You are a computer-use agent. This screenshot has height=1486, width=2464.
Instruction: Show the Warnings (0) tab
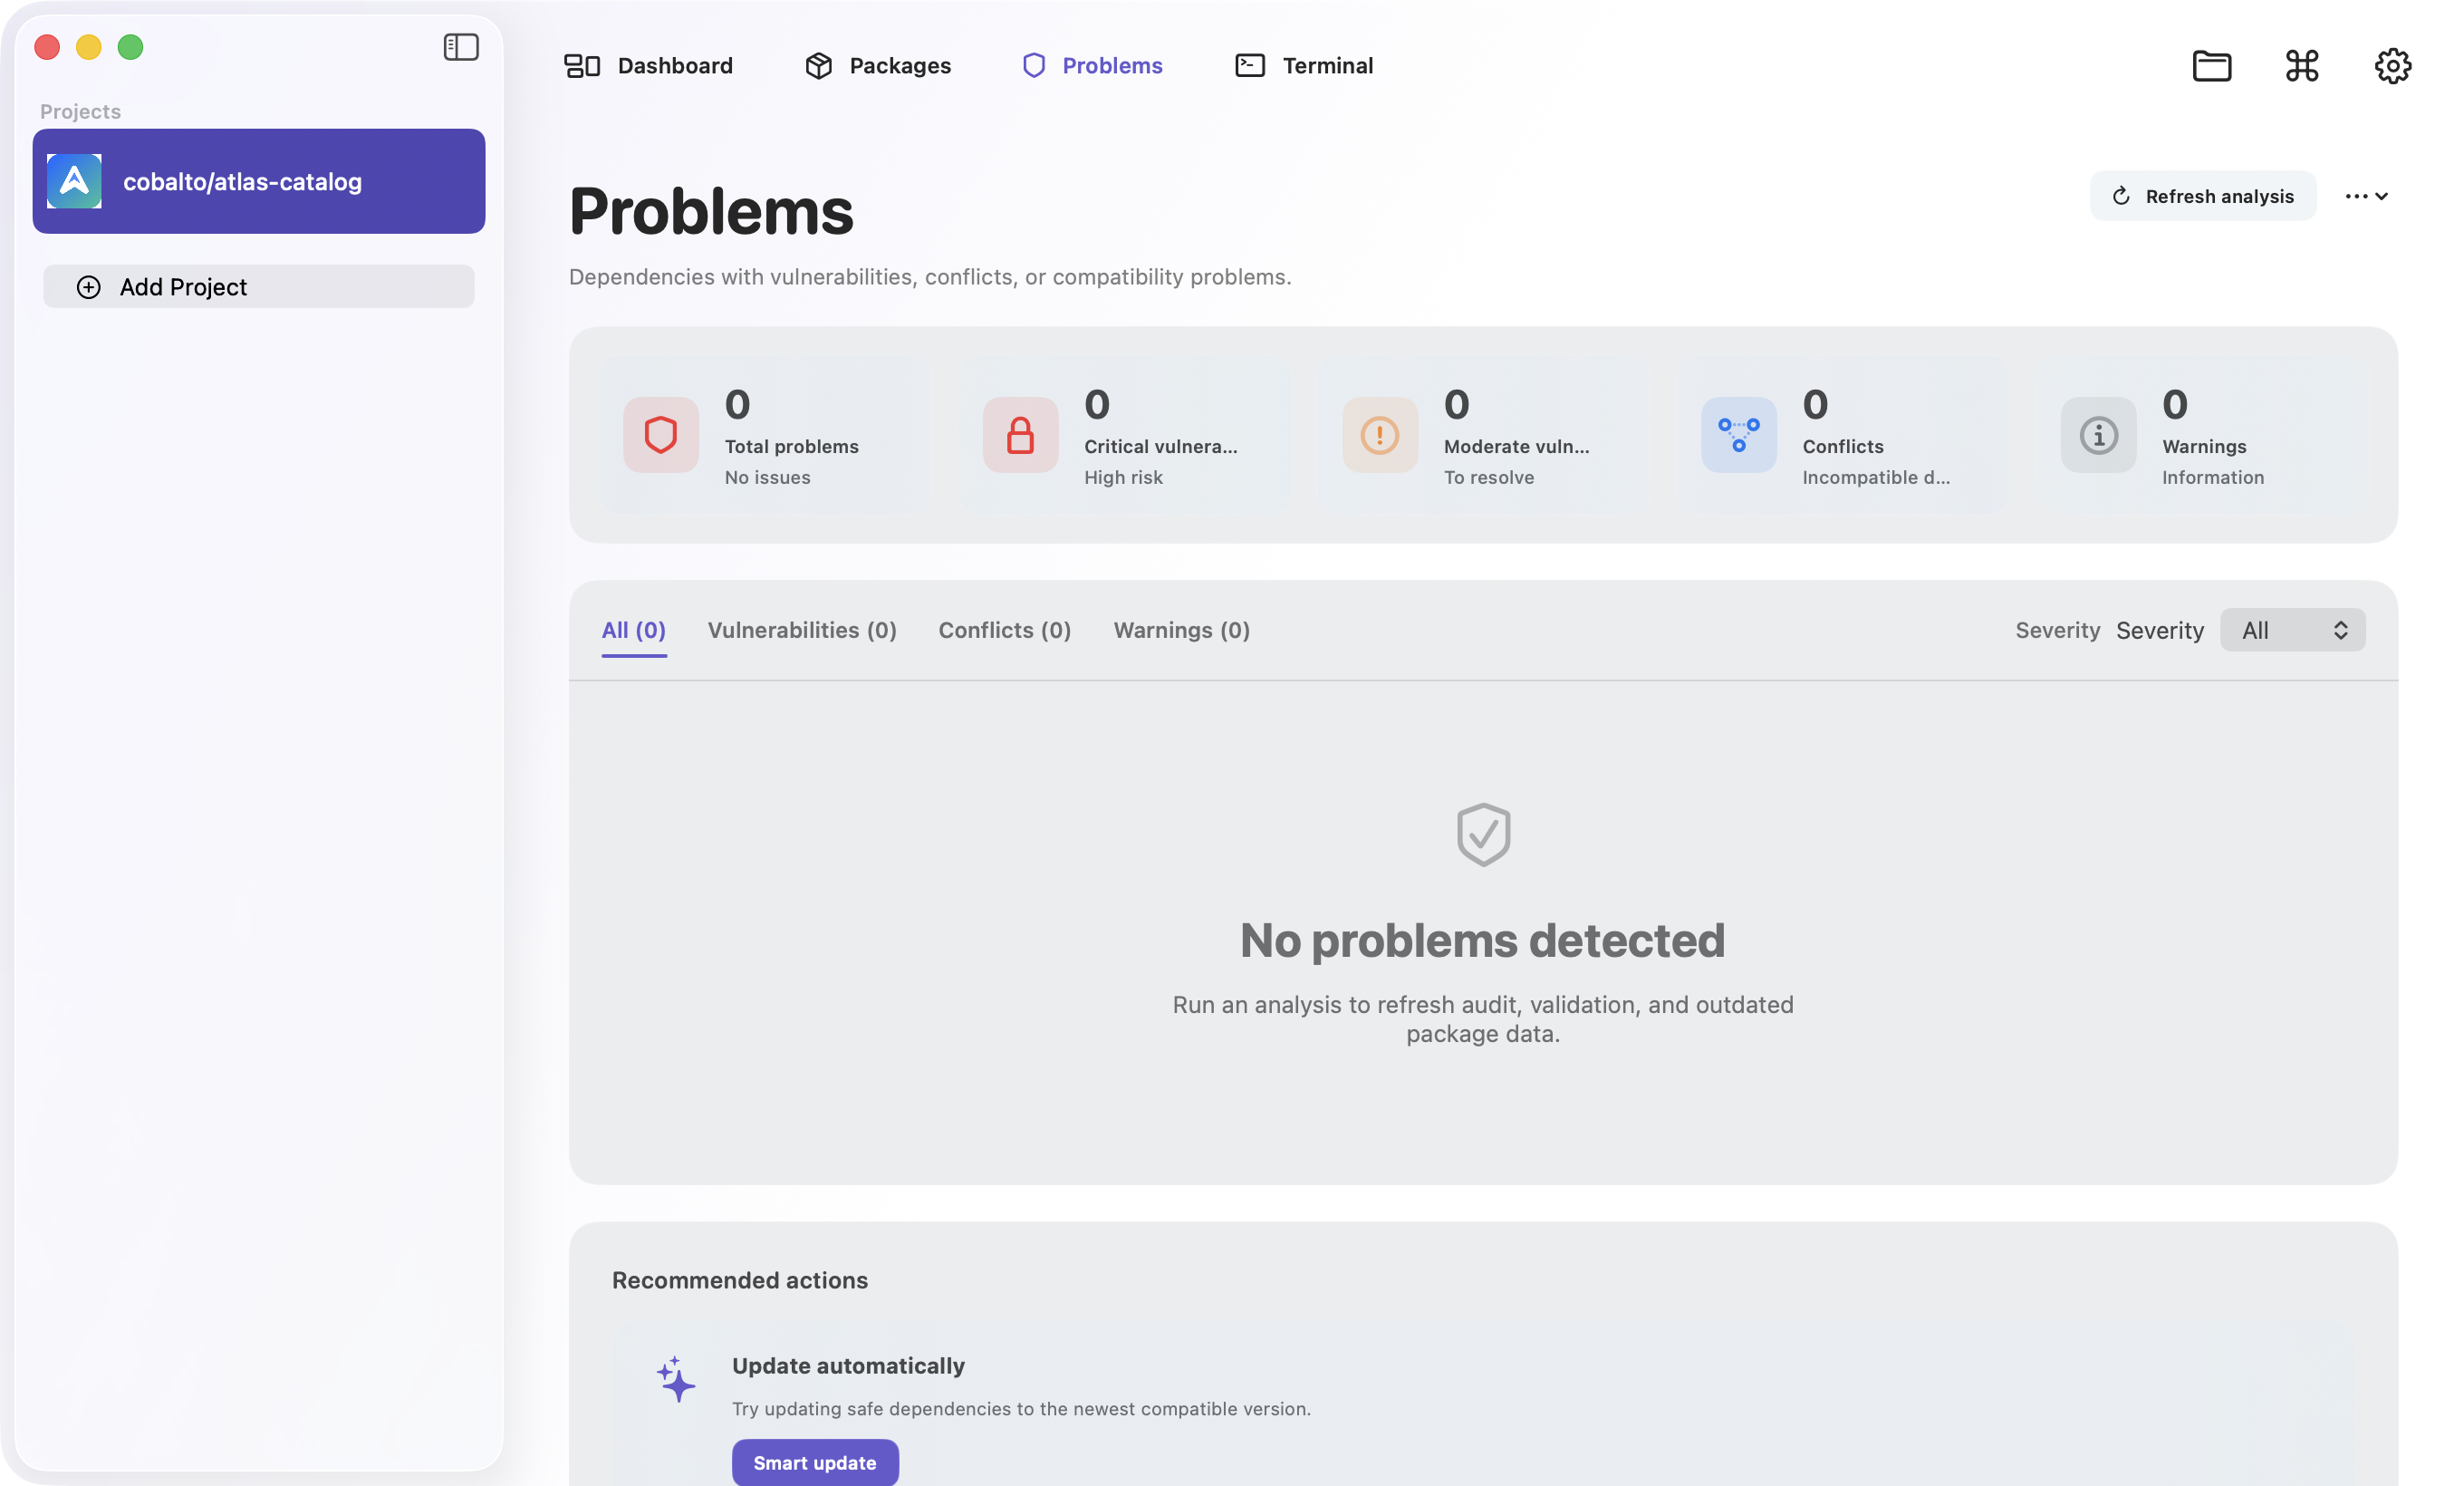click(1181, 630)
